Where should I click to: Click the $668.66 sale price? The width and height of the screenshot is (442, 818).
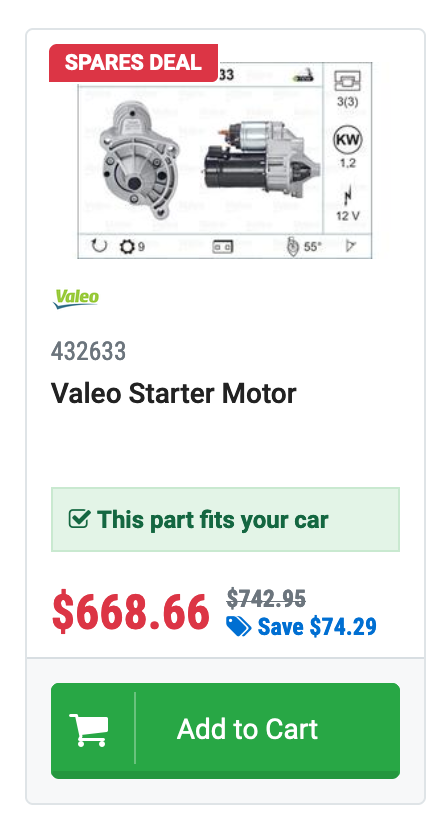point(130,612)
